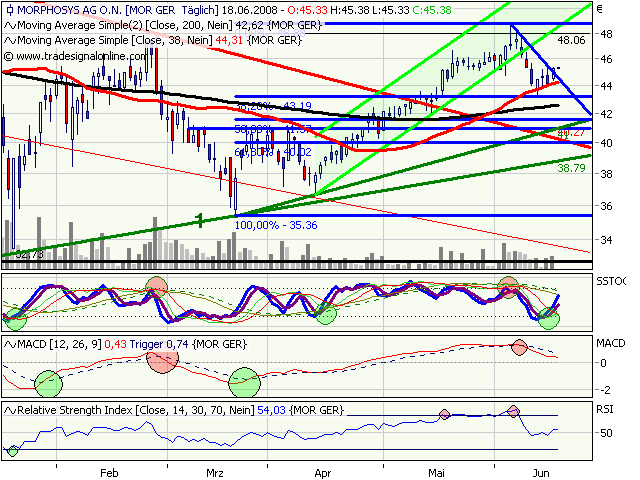Click the price axis label 34
The height and width of the screenshot is (480, 640).
[x=606, y=240]
